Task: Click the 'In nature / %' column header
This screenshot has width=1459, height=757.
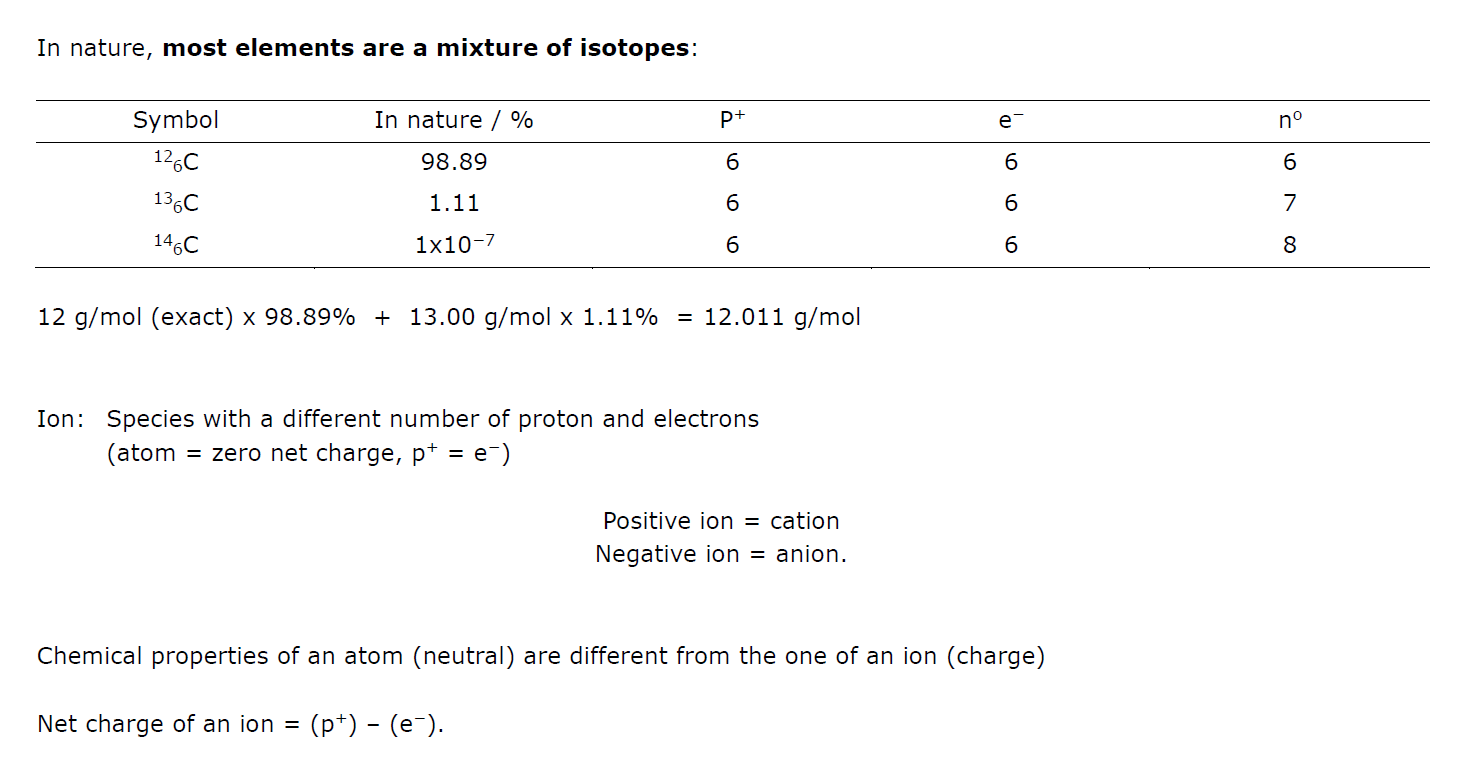Action: [454, 121]
